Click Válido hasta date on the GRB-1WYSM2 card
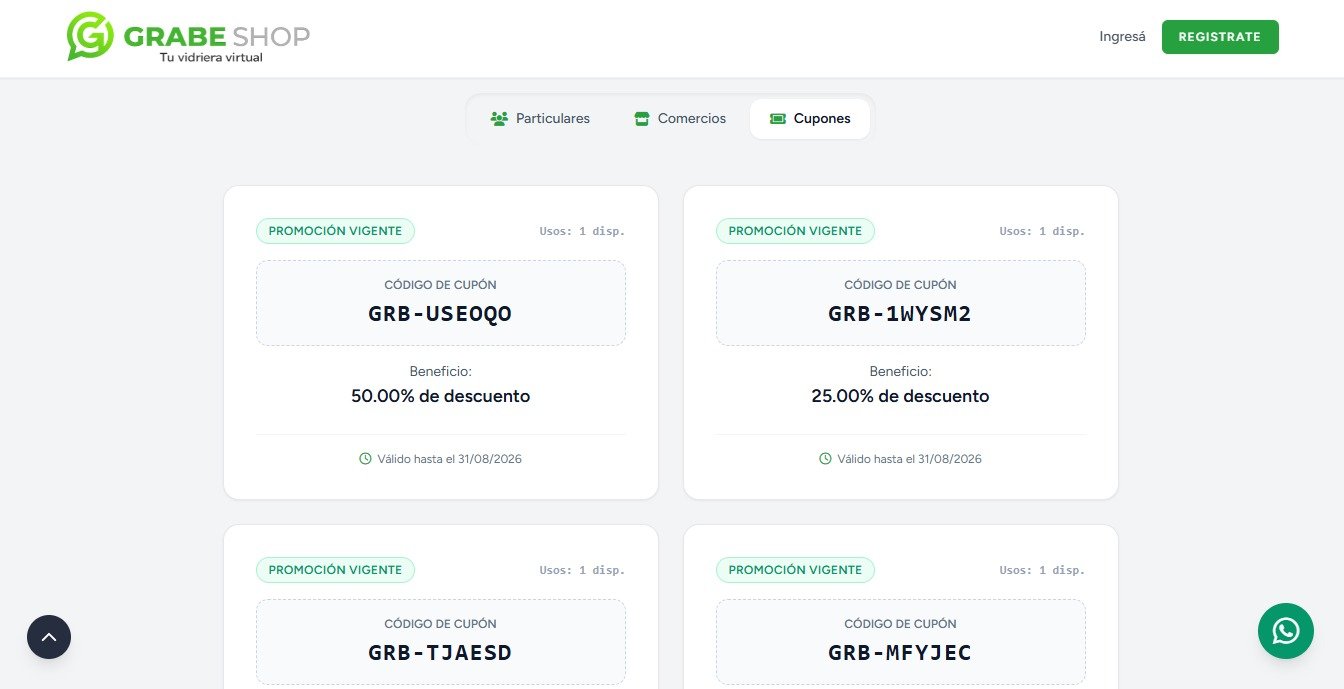The image size is (1344, 689). coord(909,459)
